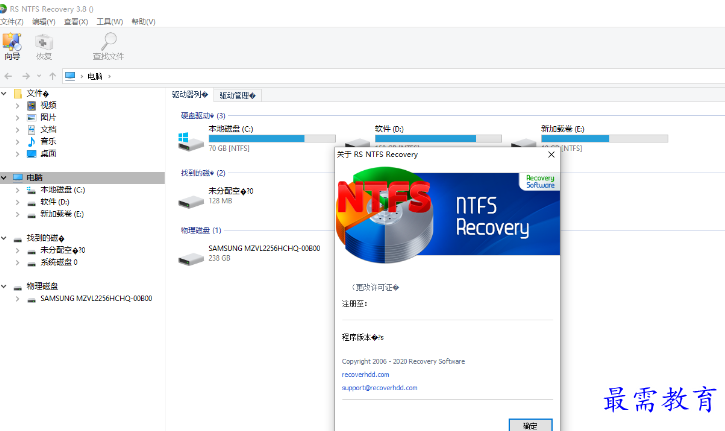Click Recovery Software badge in banner
This screenshot has height=431, width=725.
tap(540, 181)
